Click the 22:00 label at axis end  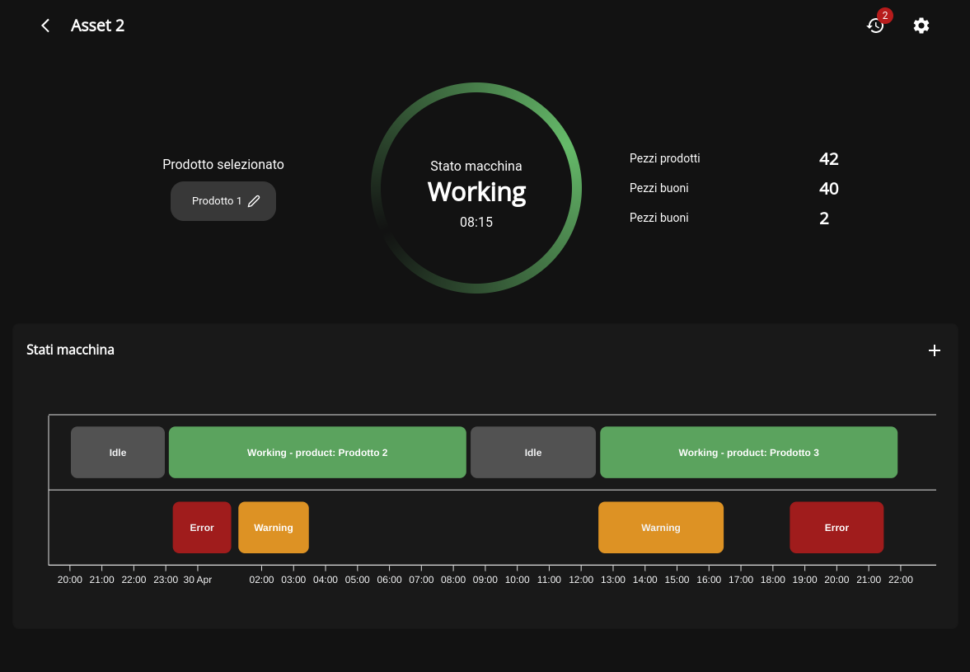click(901, 580)
